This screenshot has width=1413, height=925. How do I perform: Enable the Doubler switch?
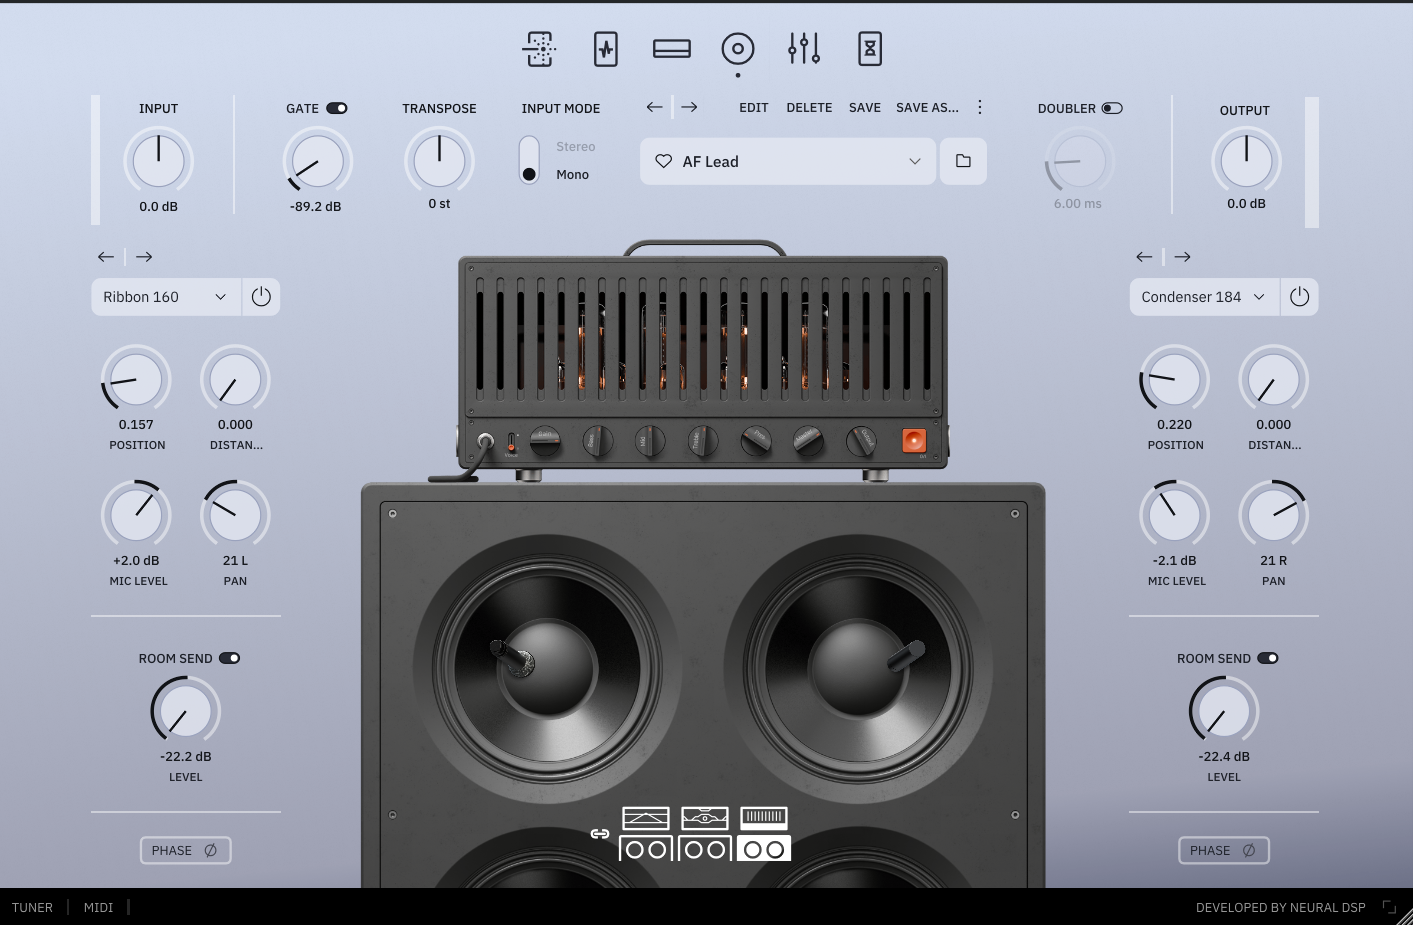click(1112, 108)
